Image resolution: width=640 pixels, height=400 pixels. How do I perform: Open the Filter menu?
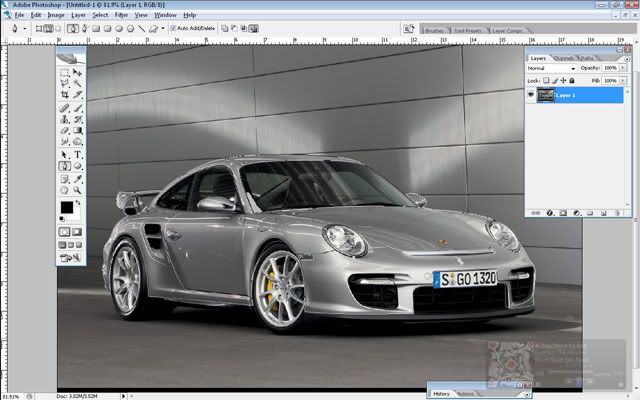coord(121,15)
